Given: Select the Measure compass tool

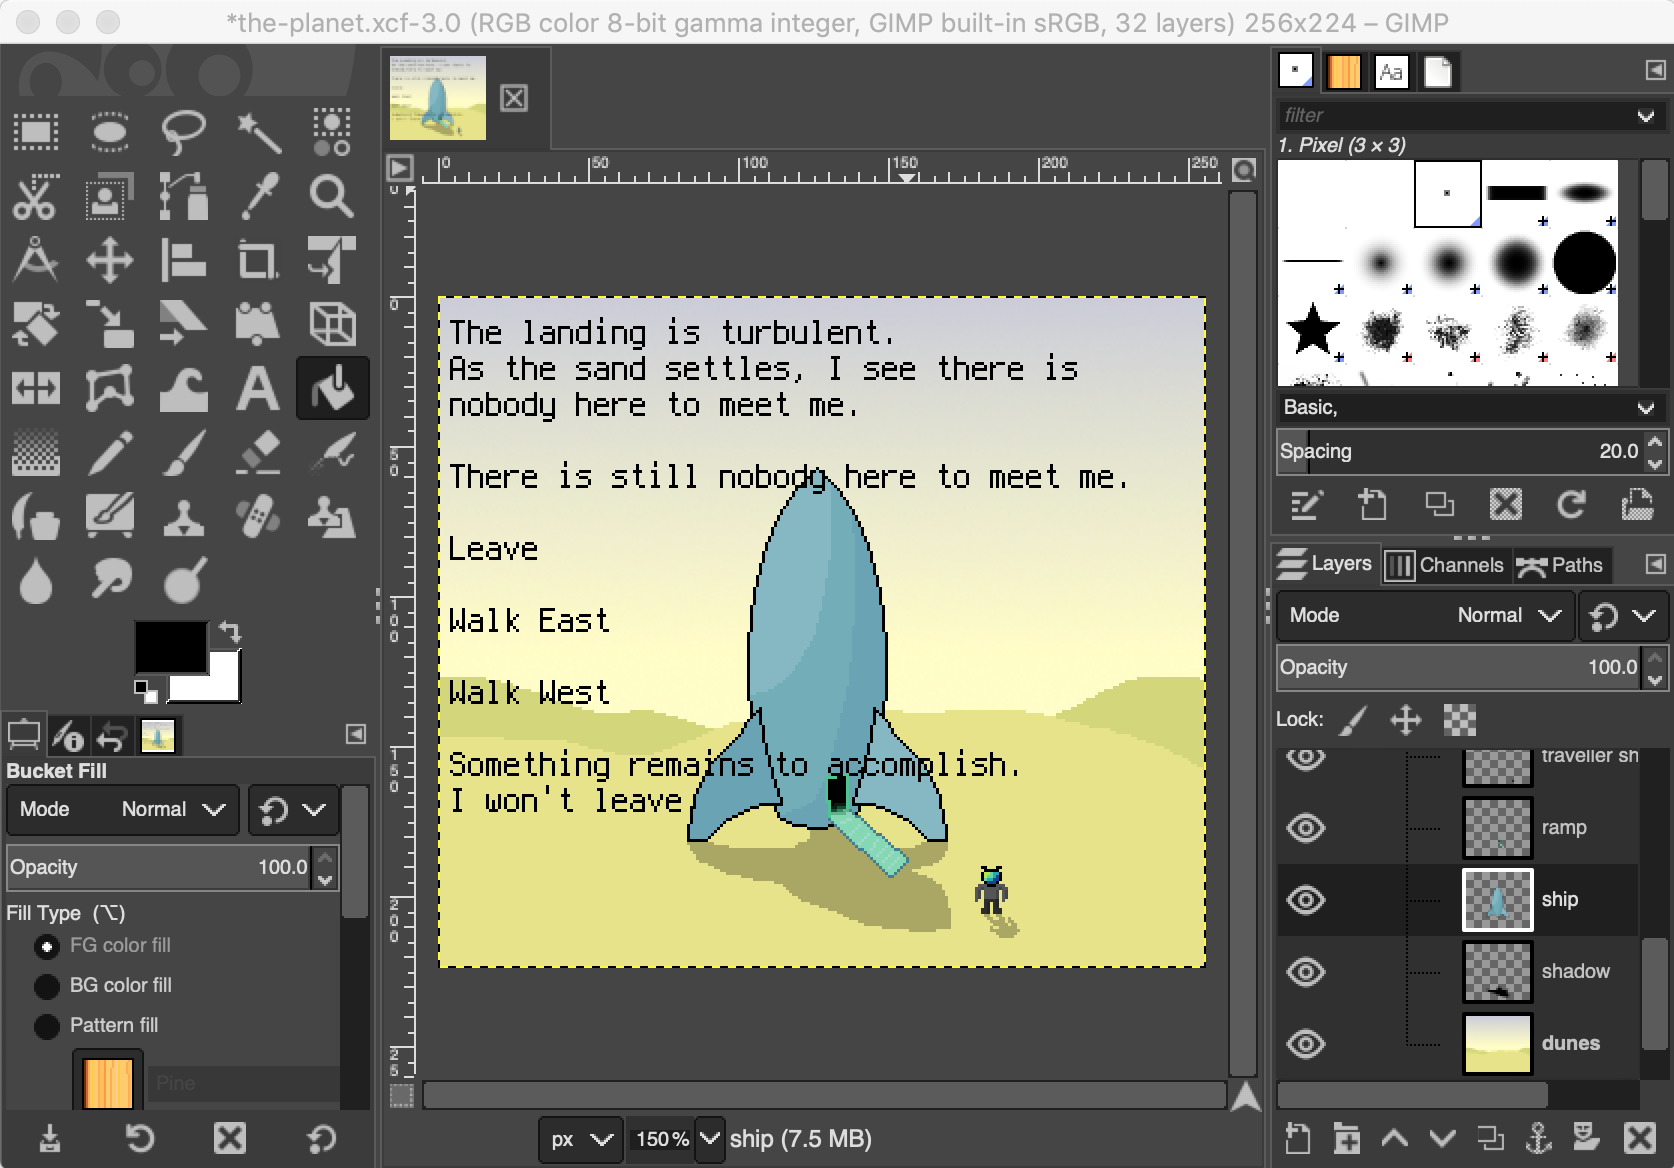Looking at the screenshot, I should (x=36, y=260).
